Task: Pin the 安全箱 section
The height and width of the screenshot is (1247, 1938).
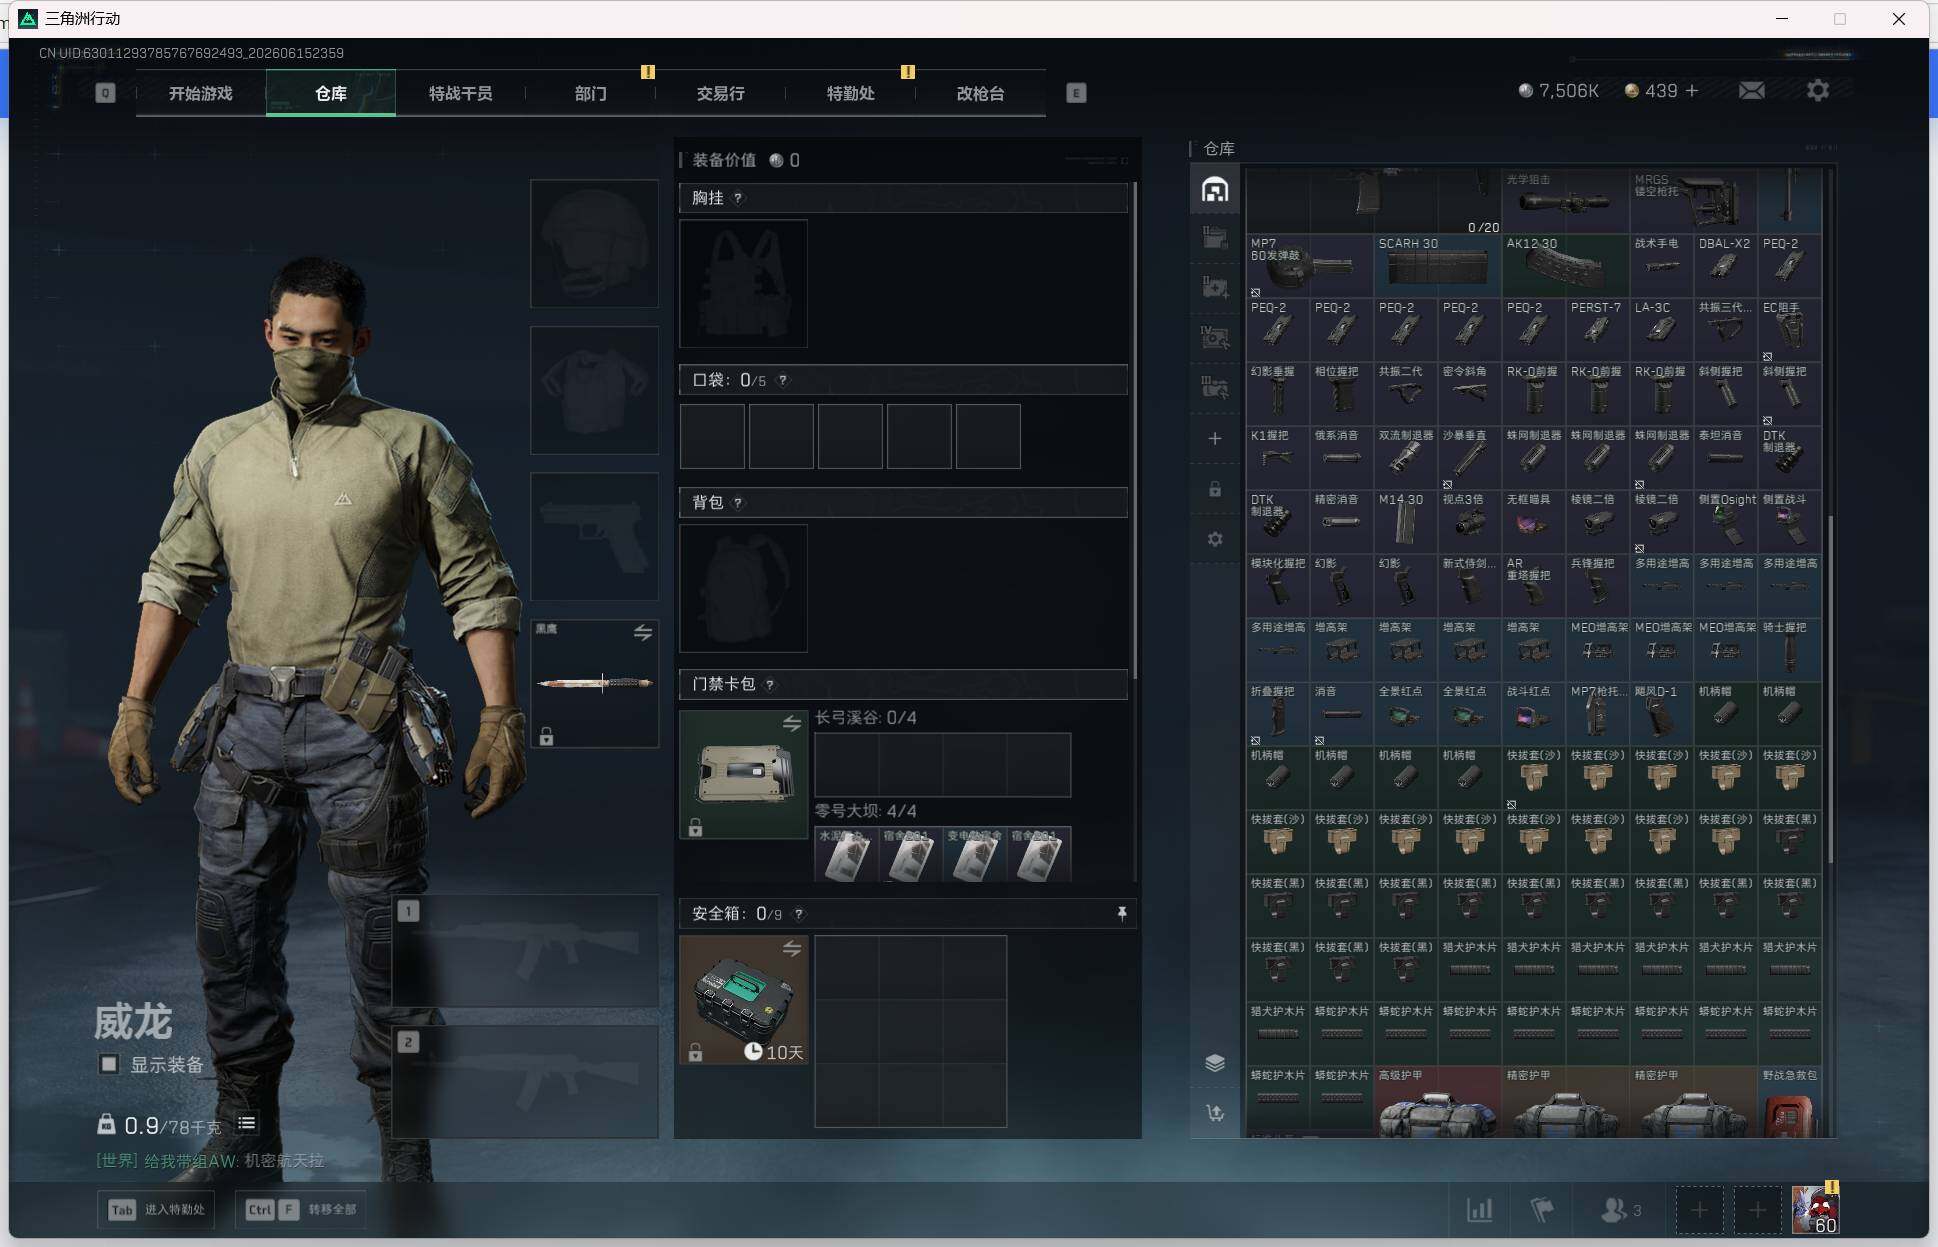Action: coord(1122,913)
